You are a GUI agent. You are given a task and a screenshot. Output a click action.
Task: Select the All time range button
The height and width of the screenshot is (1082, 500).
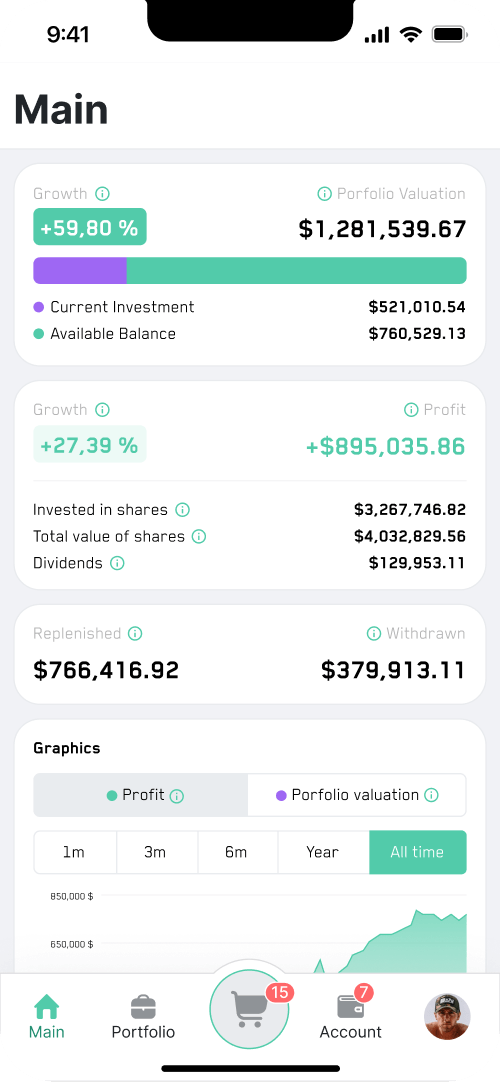(x=418, y=852)
